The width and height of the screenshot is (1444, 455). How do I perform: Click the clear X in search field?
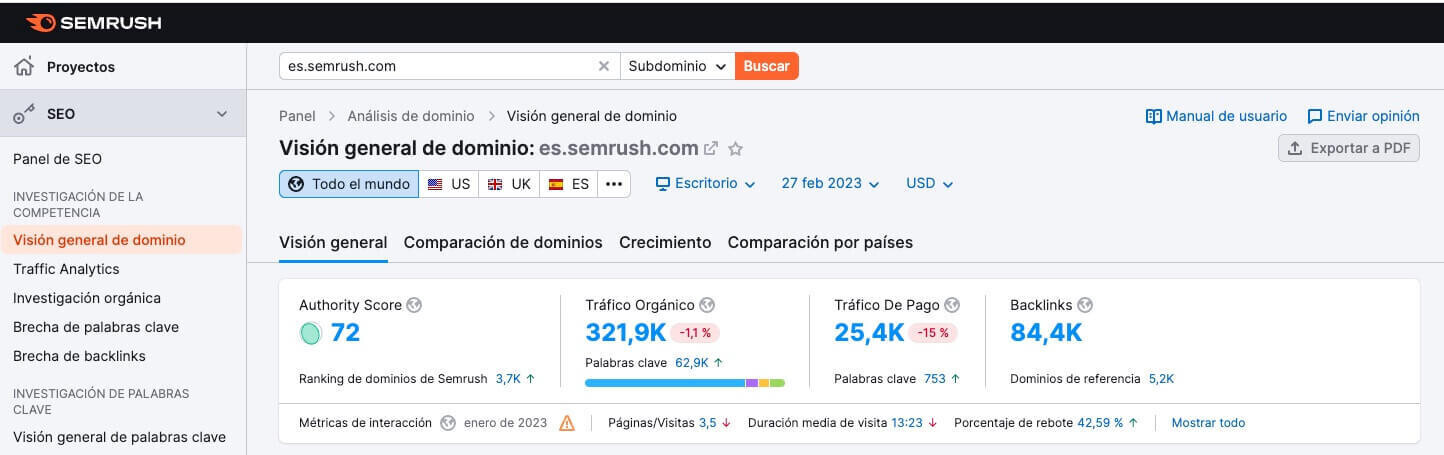point(603,66)
